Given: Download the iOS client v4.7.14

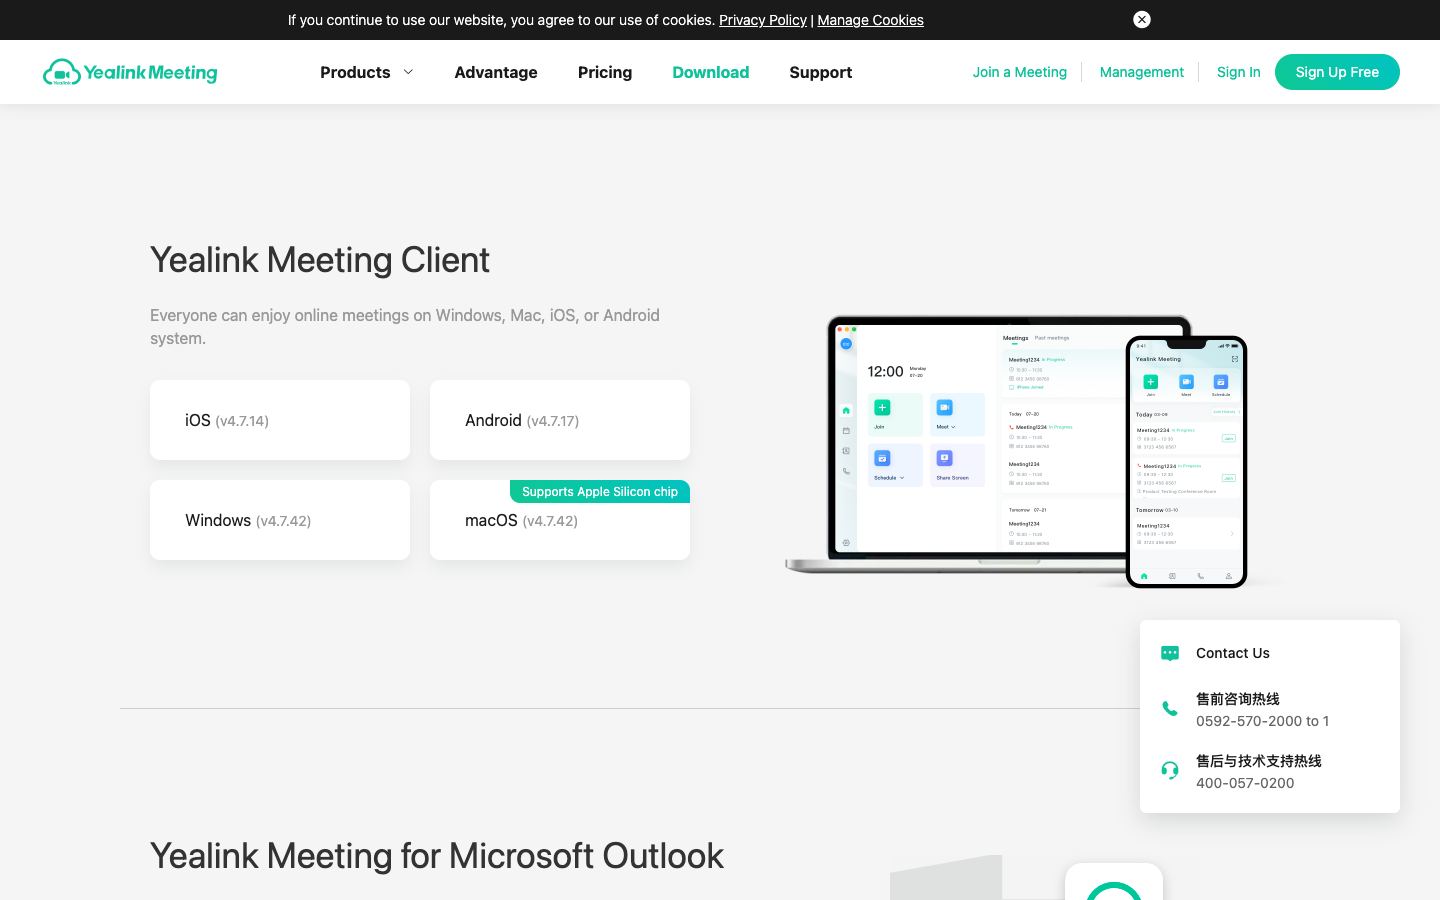Looking at the screenshot, I should pos(280,420).
